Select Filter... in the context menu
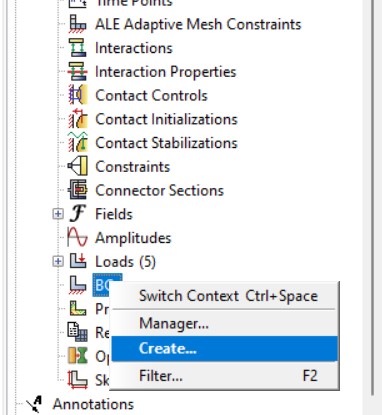This screenshot has height=415, width=382. (x=225, y=376)
